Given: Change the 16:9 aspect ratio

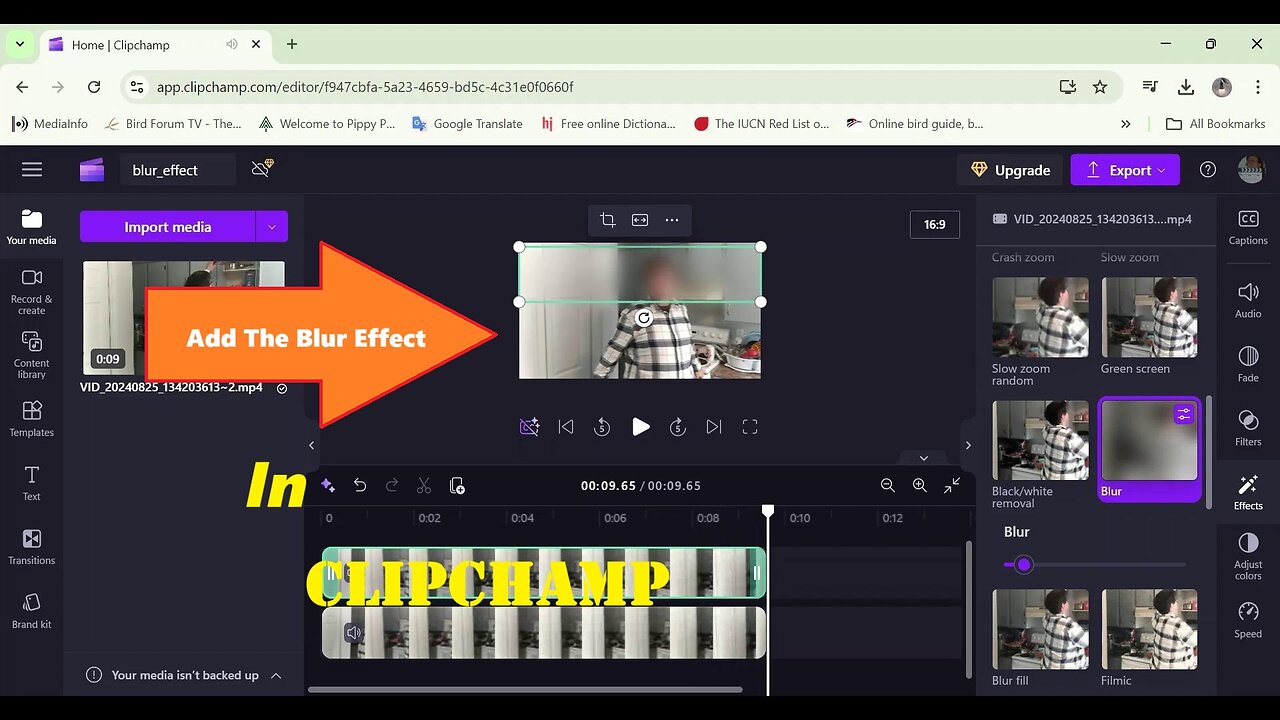Looking at the screenshot, I should [935, 224].
